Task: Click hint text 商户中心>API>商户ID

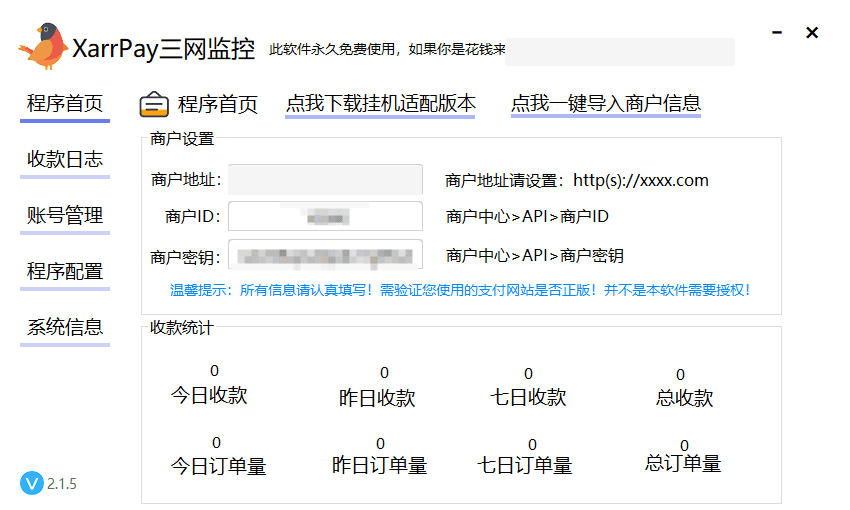Action: coord(527,217)
